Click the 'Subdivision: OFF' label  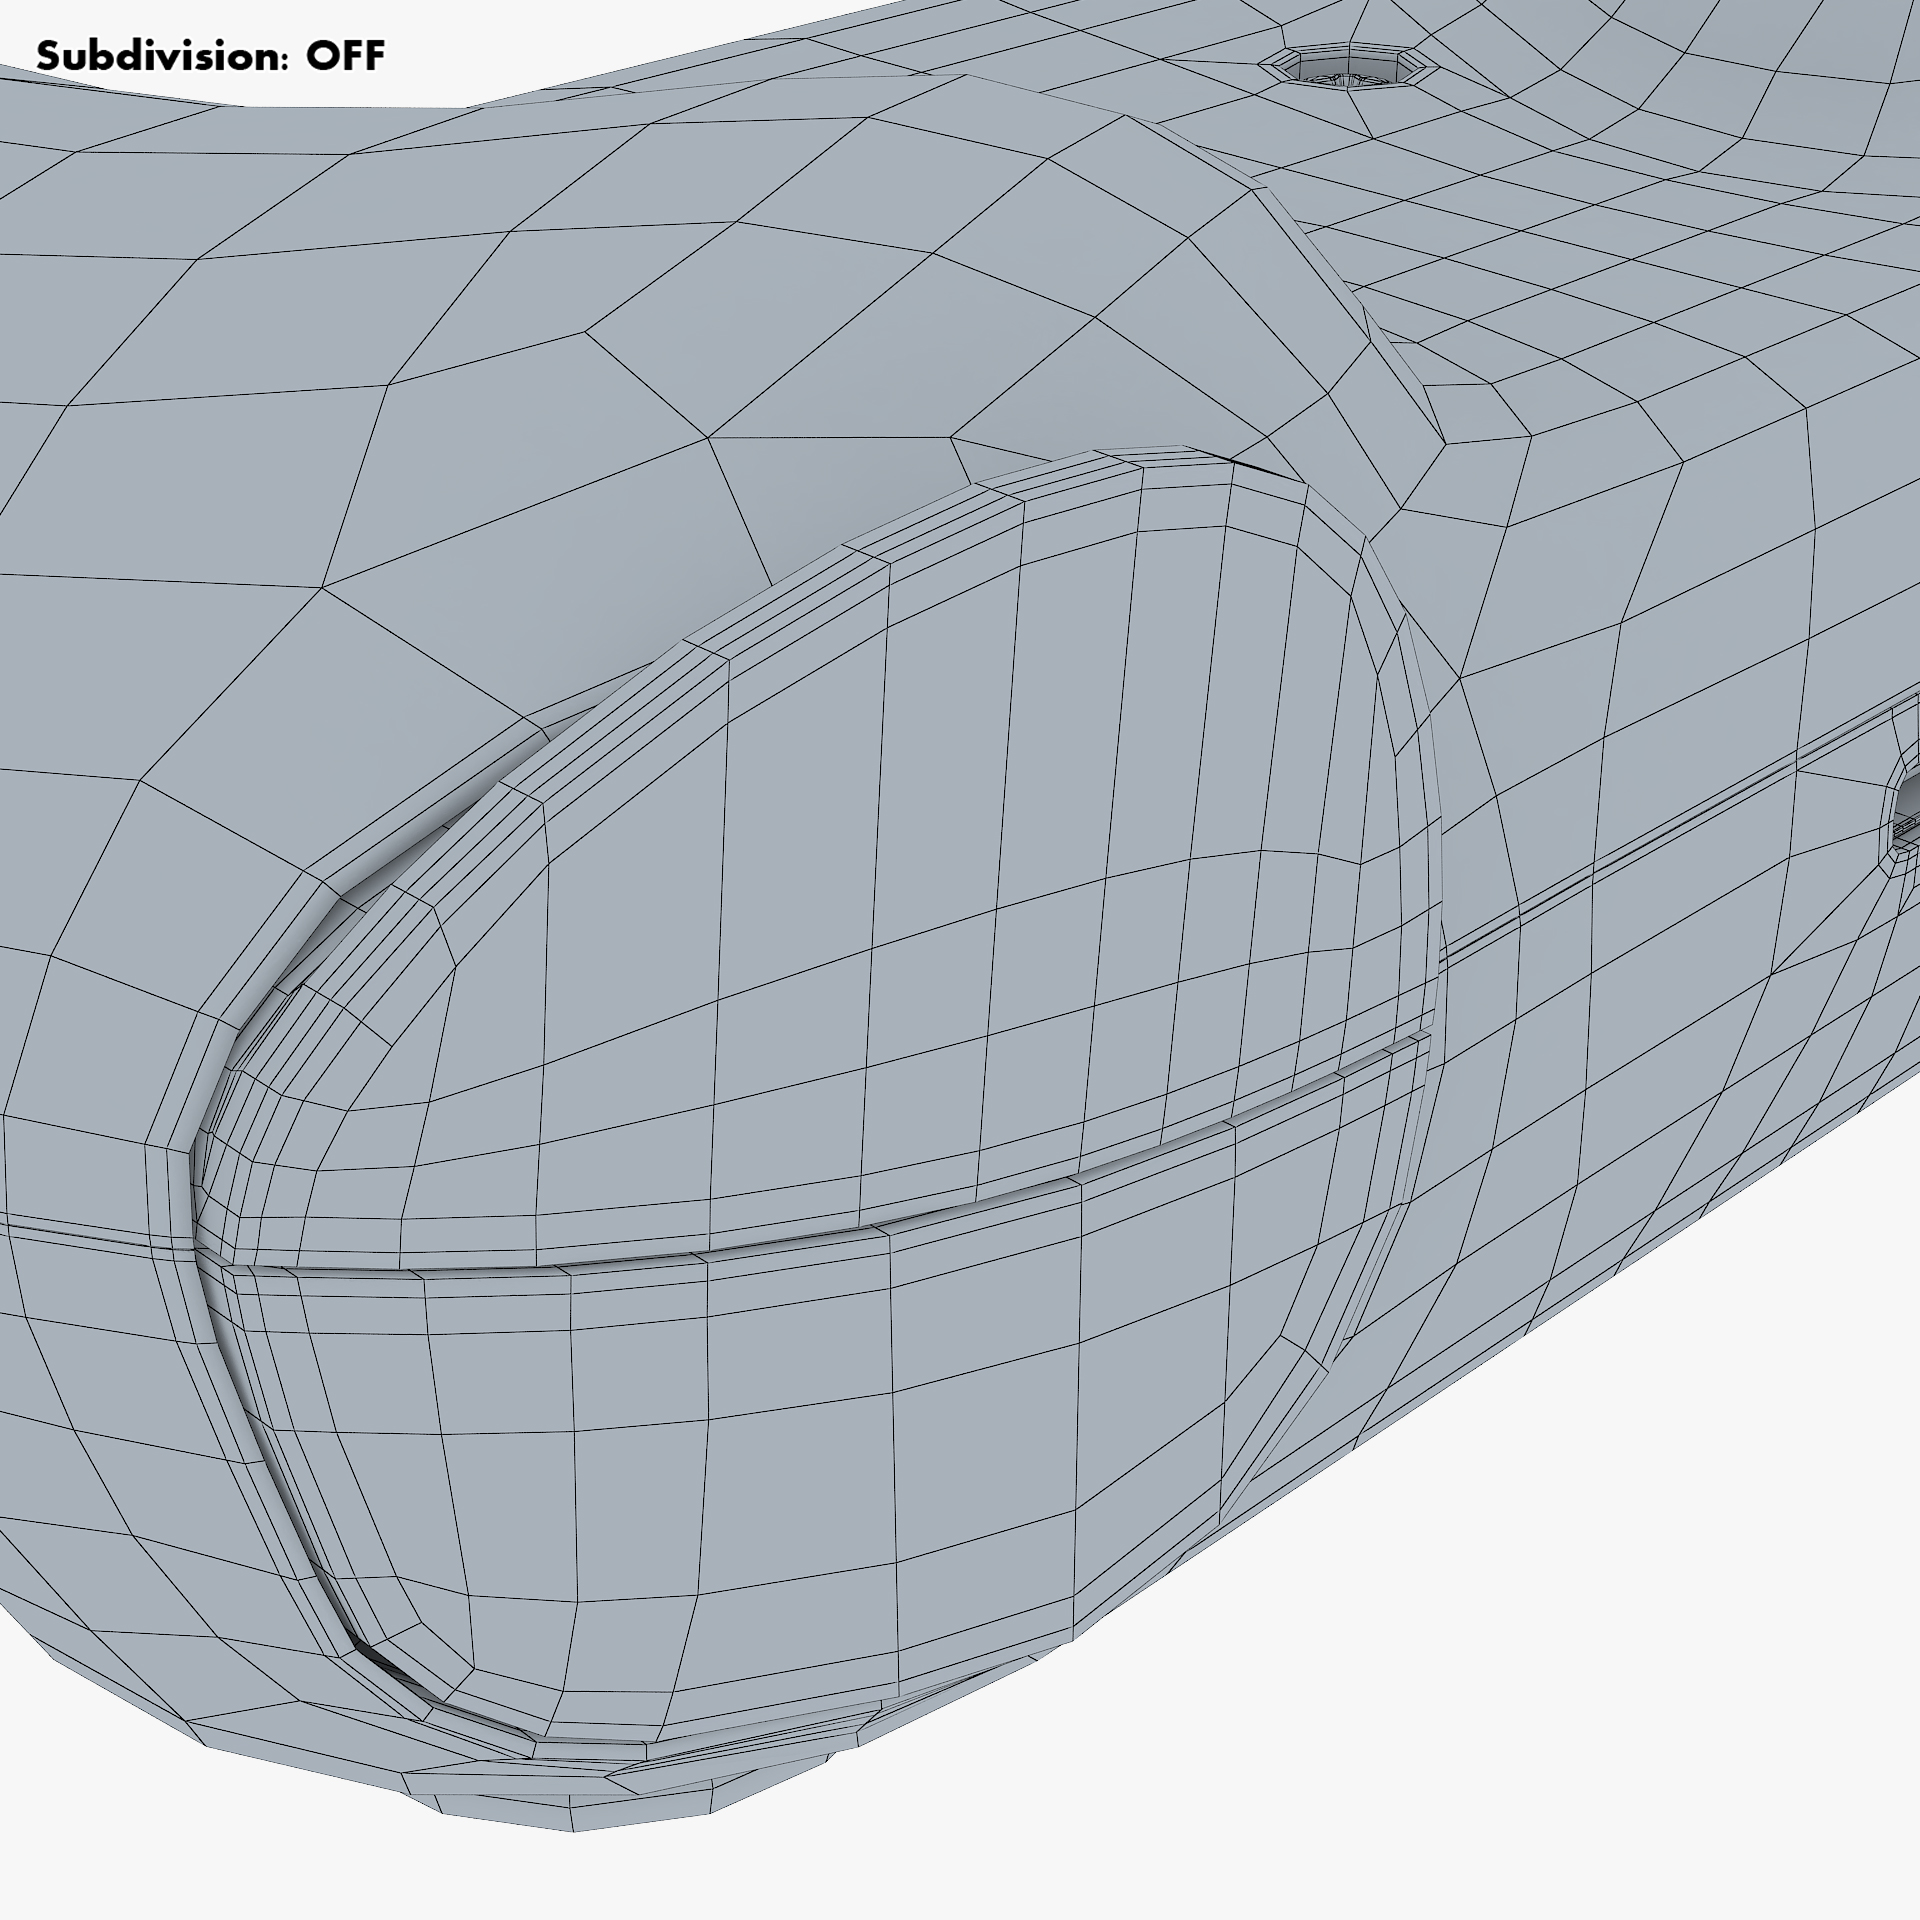click(x=210, y=56)
